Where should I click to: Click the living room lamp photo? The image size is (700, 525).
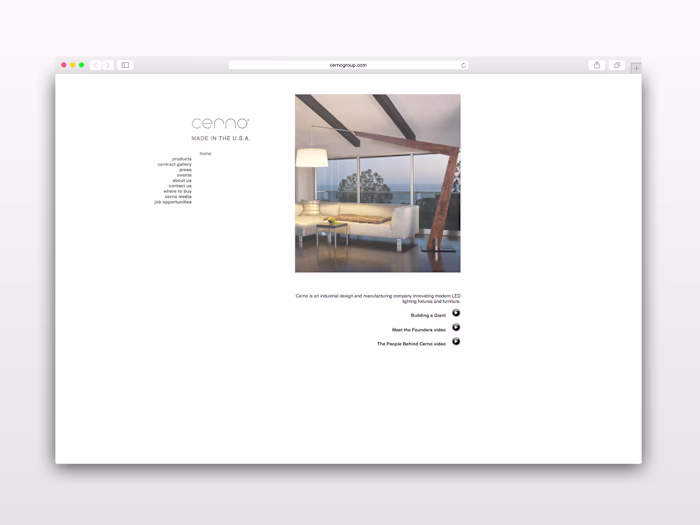pos(378,183)
